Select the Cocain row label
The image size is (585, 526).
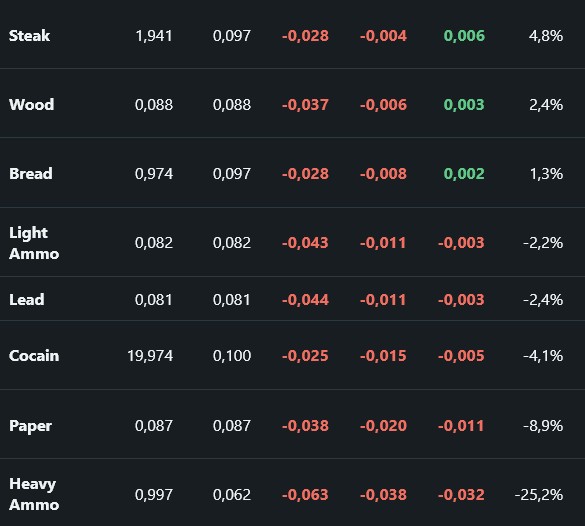(34, 356)
